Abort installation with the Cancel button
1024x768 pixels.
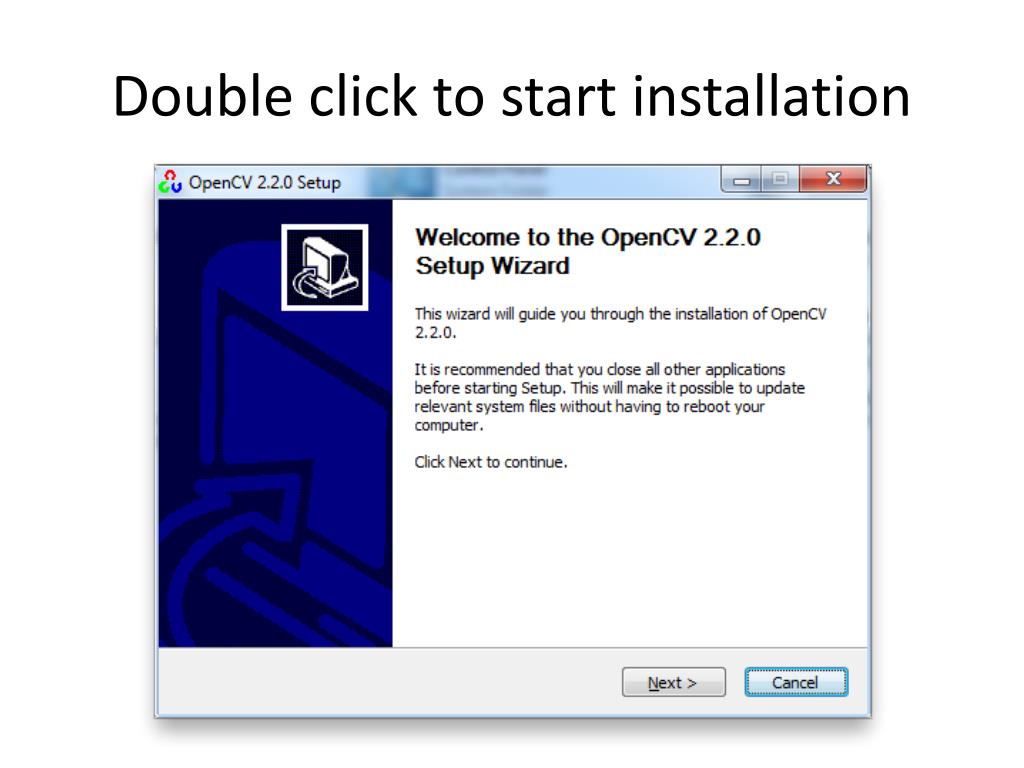point(795,682)
